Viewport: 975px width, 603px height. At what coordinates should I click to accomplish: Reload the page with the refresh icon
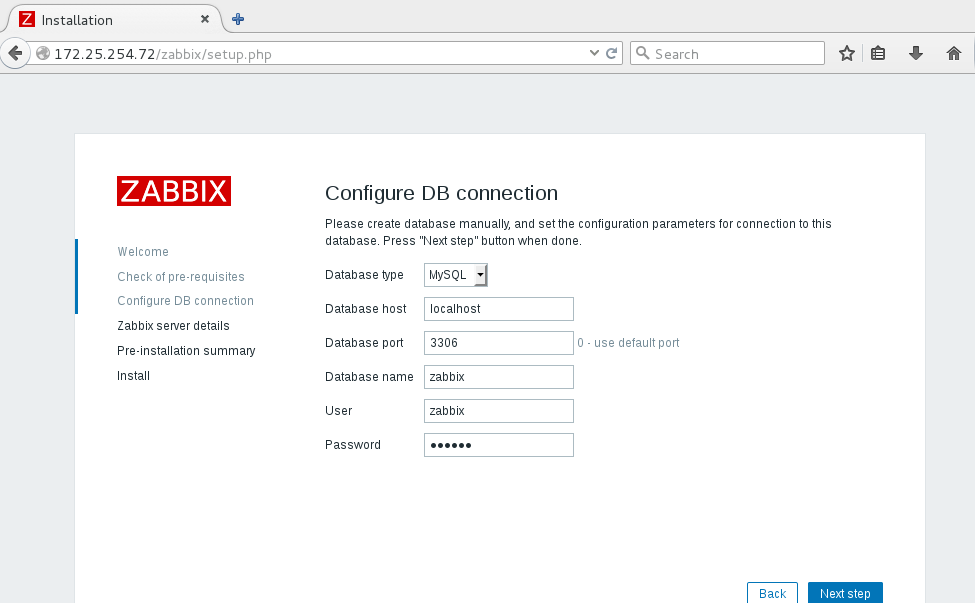click(x=611, y=53)
